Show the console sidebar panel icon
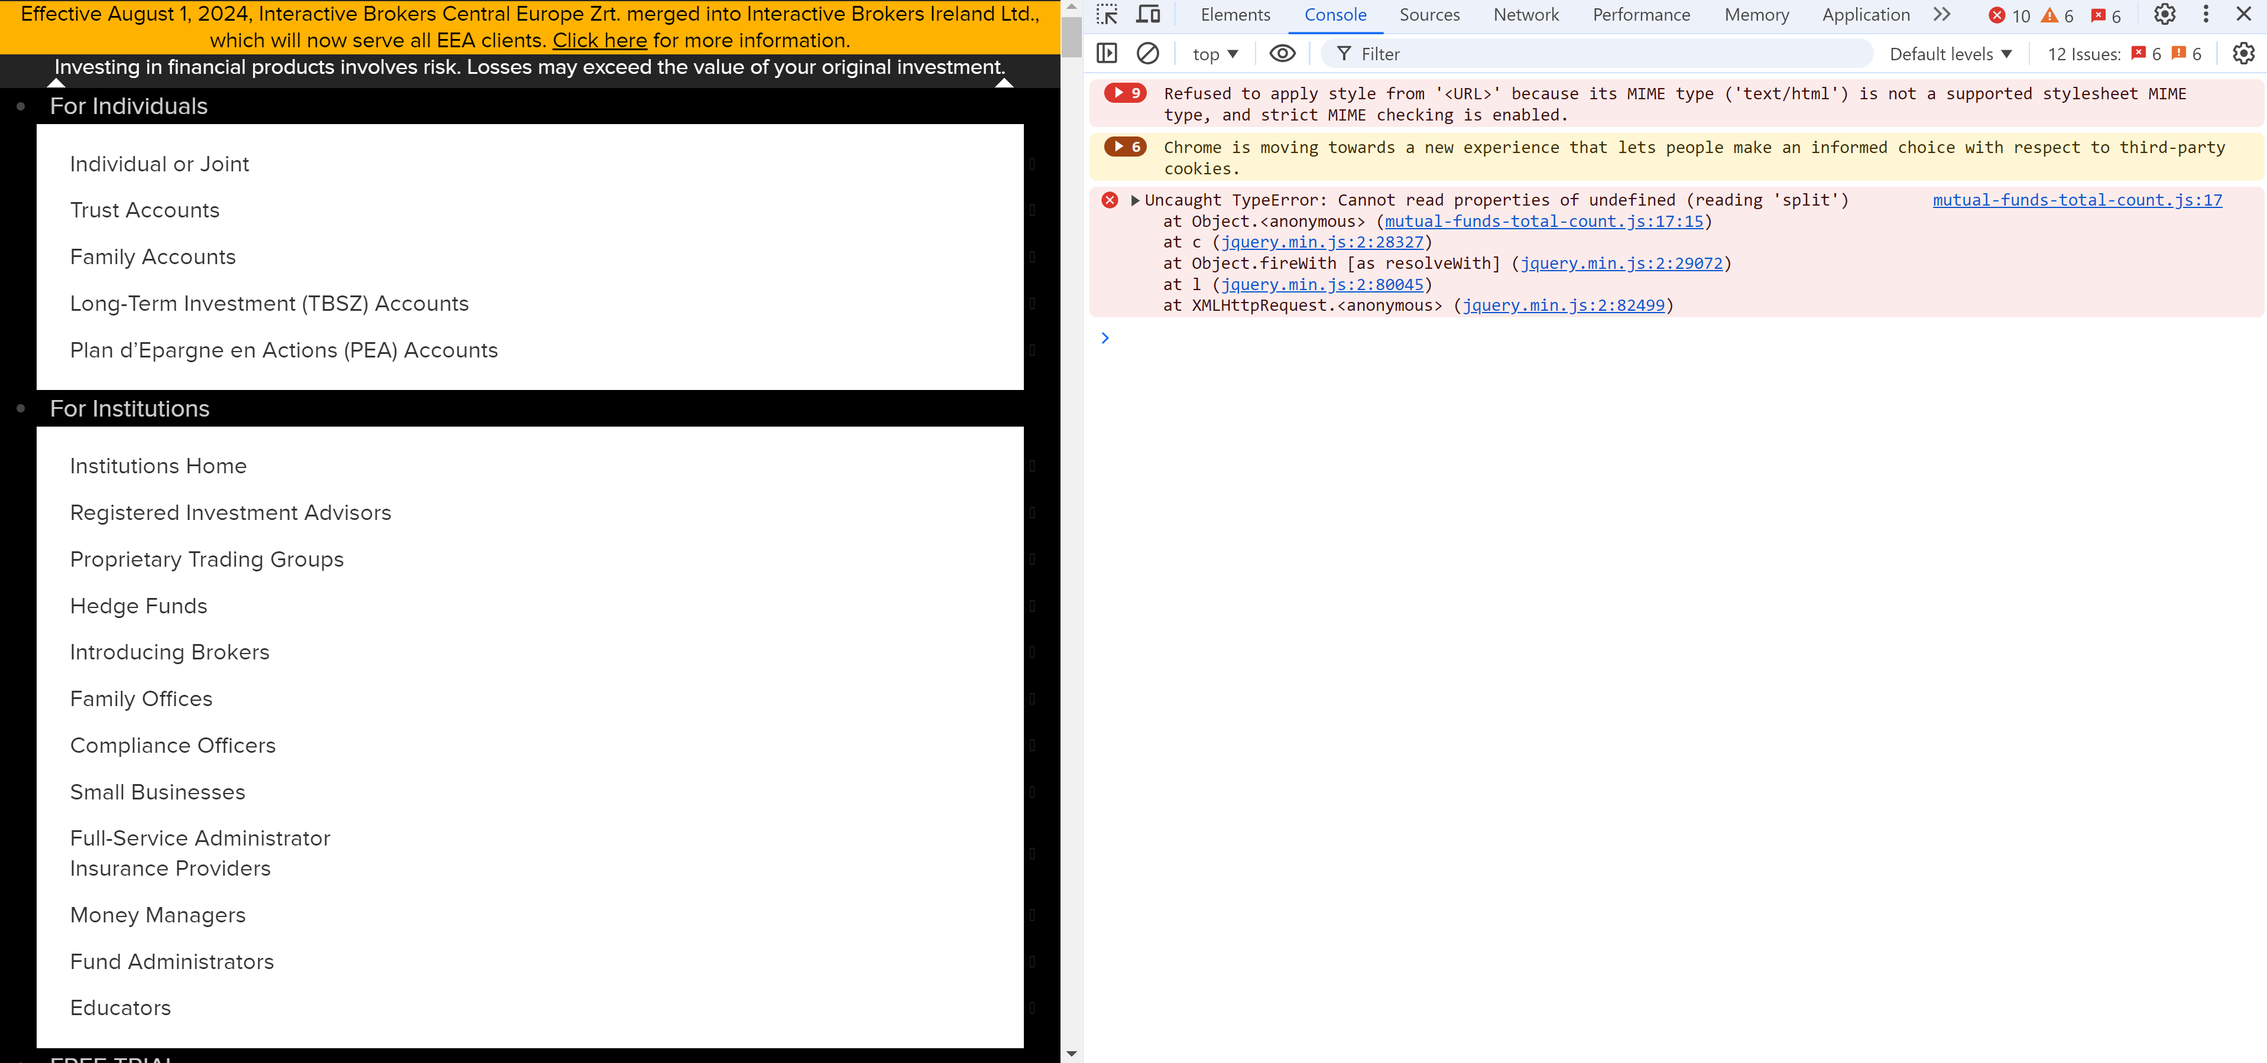The width and height of the screenshot is (2267, 1063). coord(1107,54)
